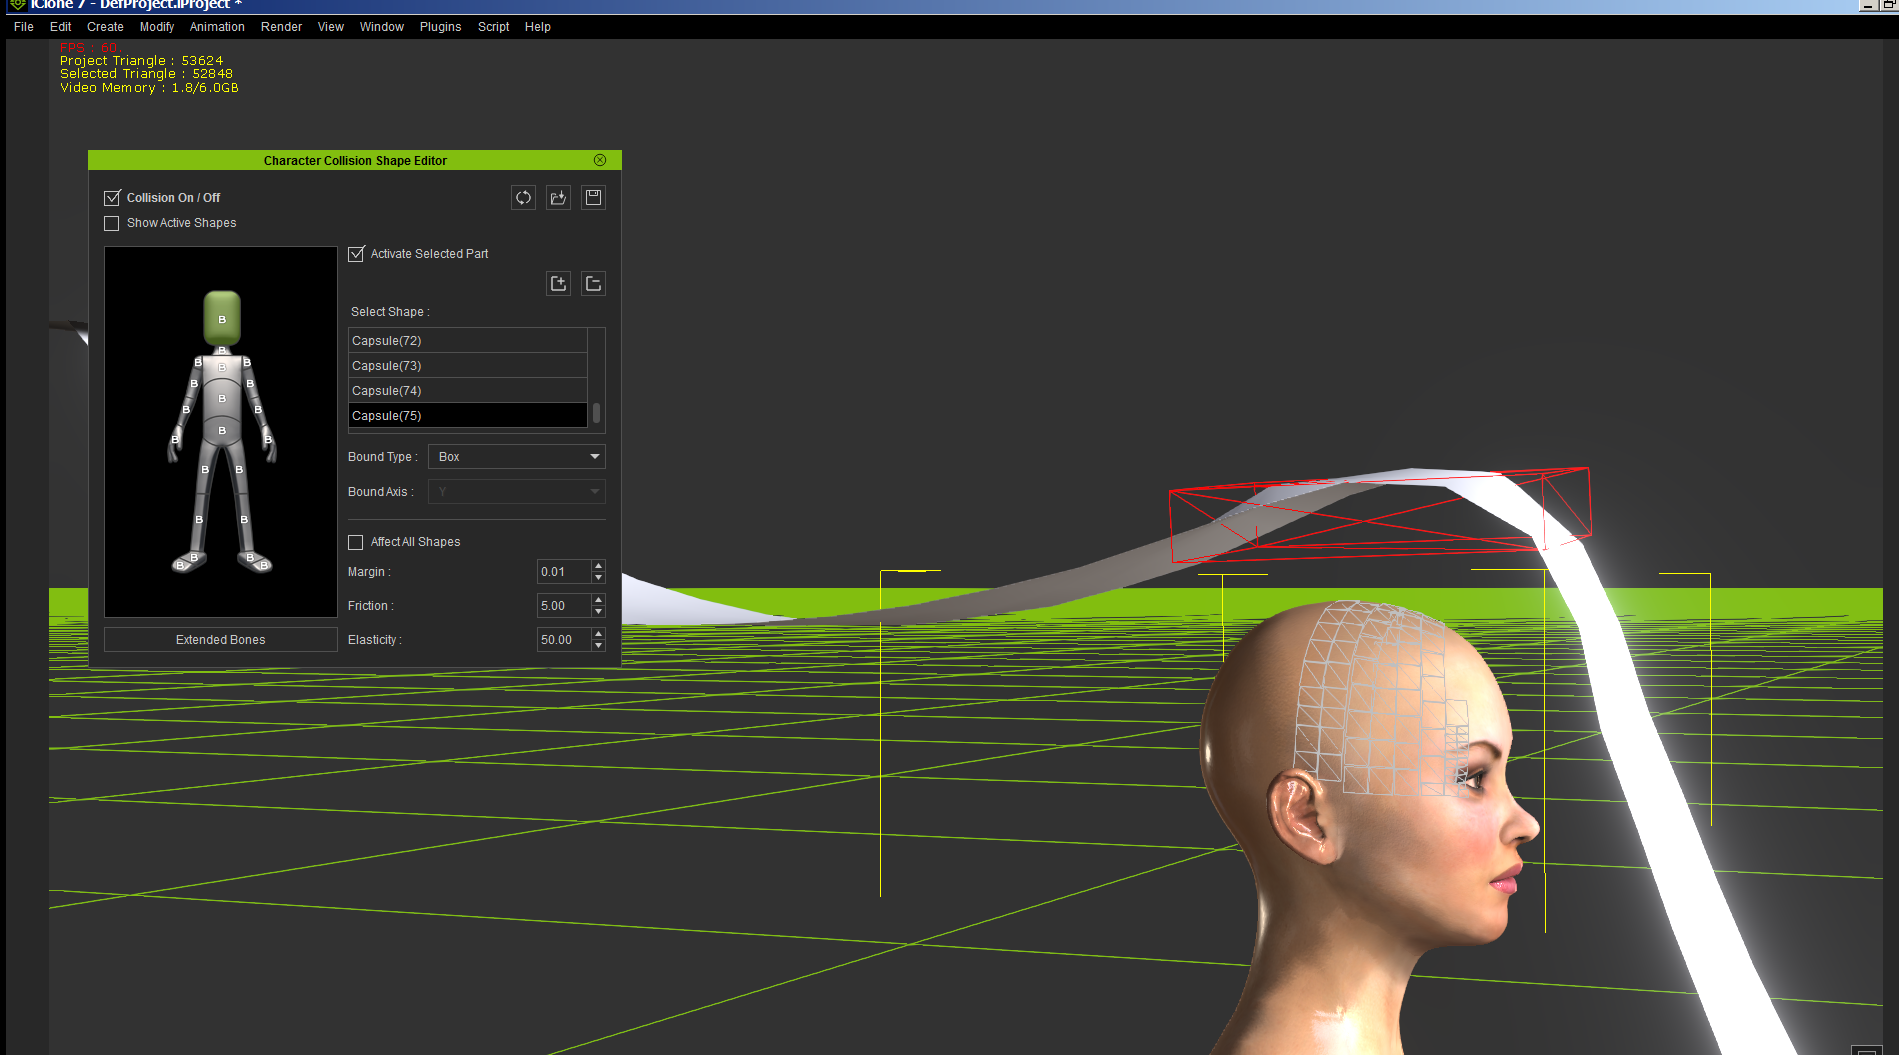This screenshot has width=1899, height=1055.
Task: Increase the Margin value stepper
Action: (598, 566)
